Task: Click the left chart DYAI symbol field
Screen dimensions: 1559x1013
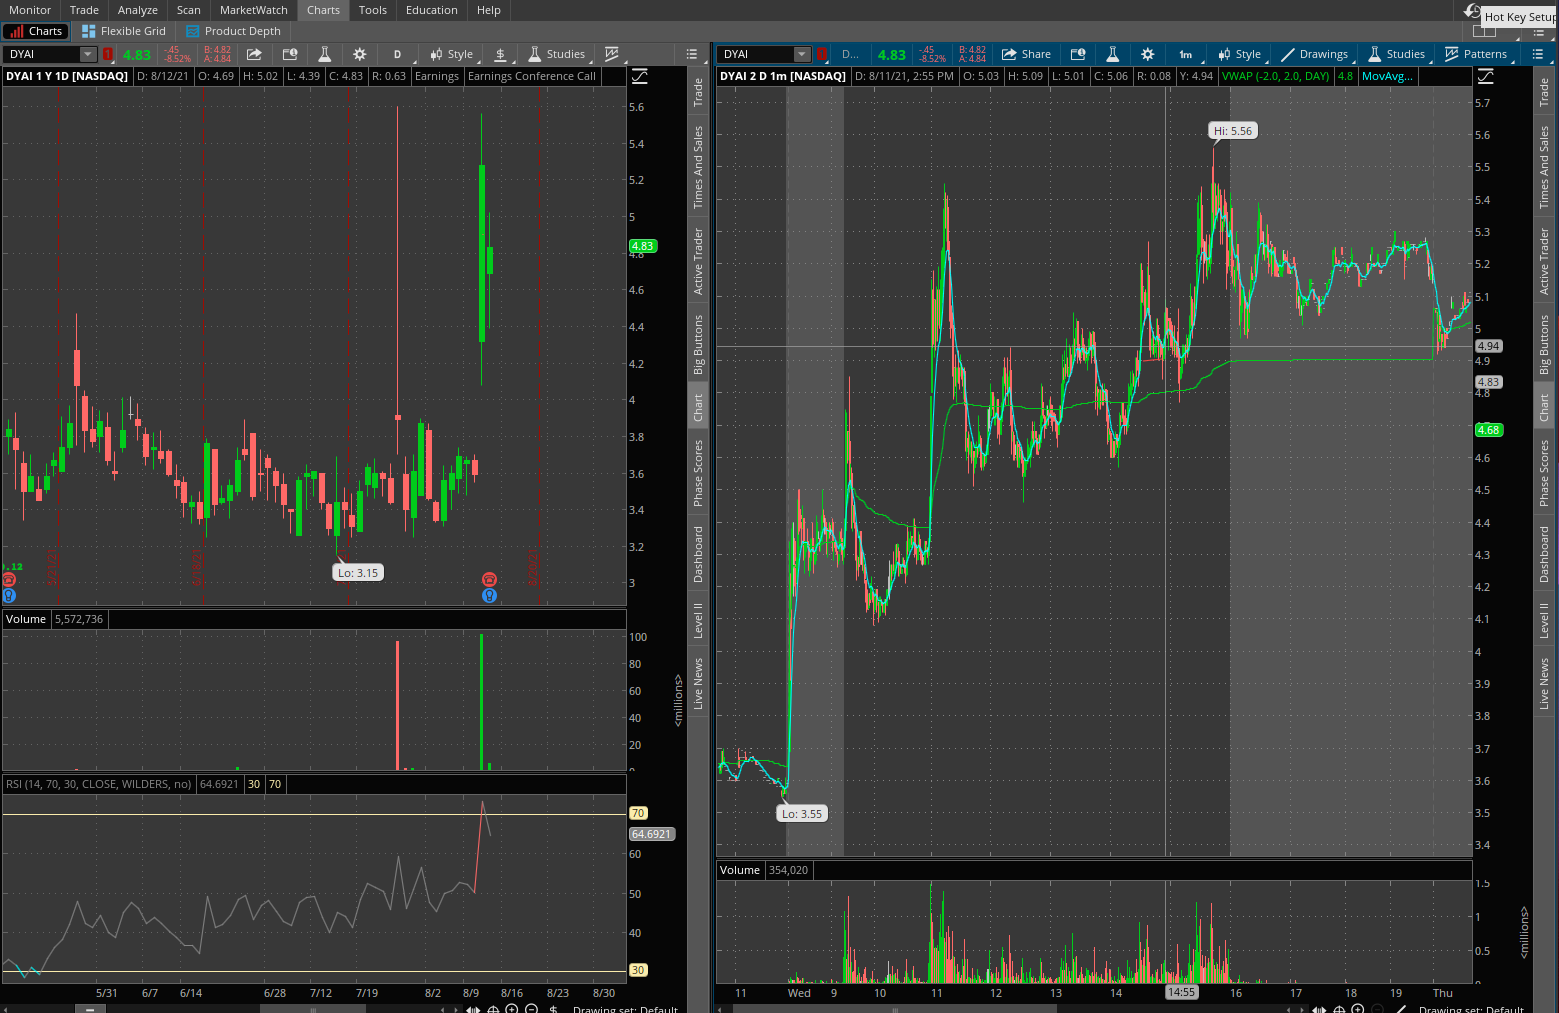Action: pyautogui.click(x=42, y=54)
